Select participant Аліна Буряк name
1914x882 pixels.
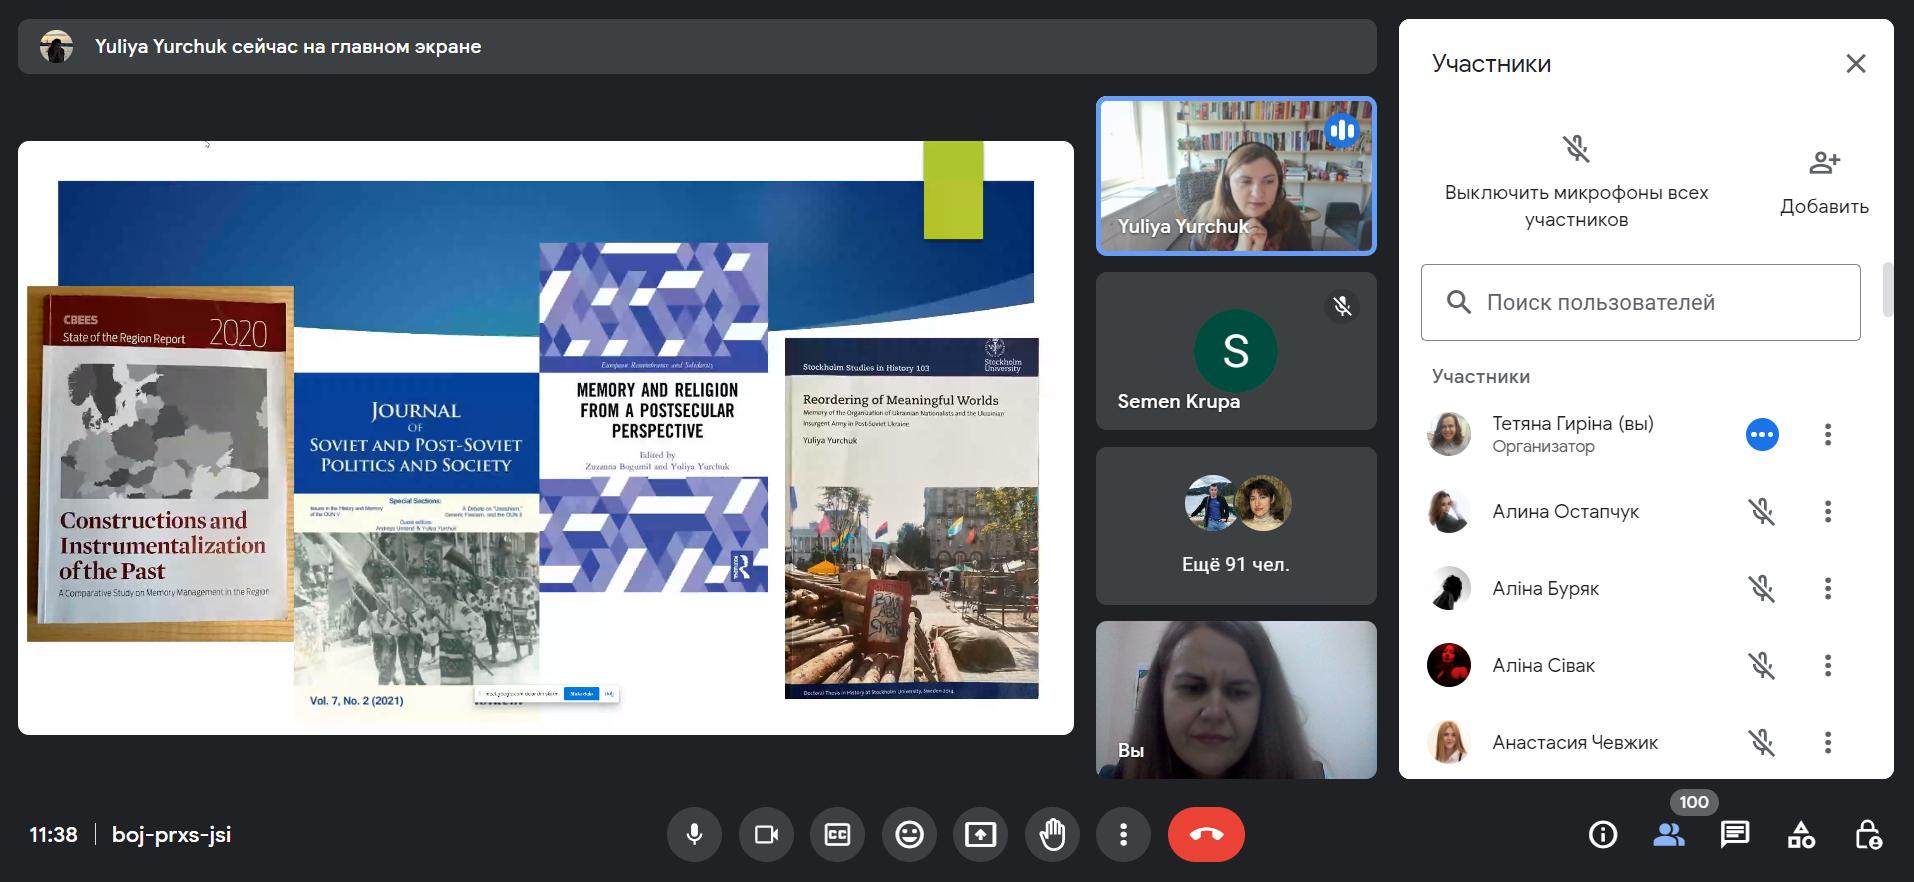pyautogui.click(x=1546, y=588)
